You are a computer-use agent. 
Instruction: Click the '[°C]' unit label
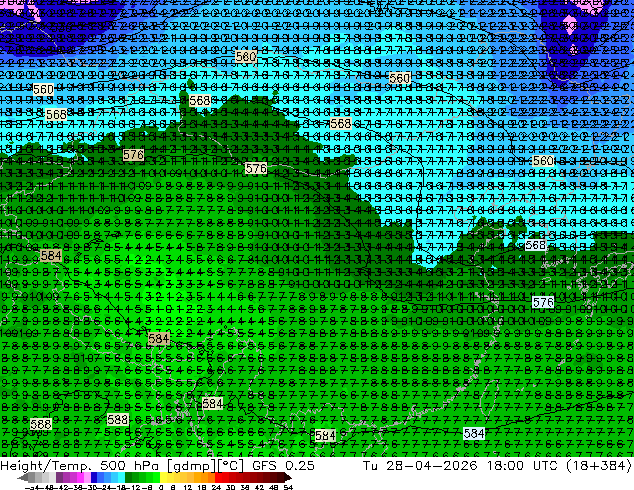[231, 466]
